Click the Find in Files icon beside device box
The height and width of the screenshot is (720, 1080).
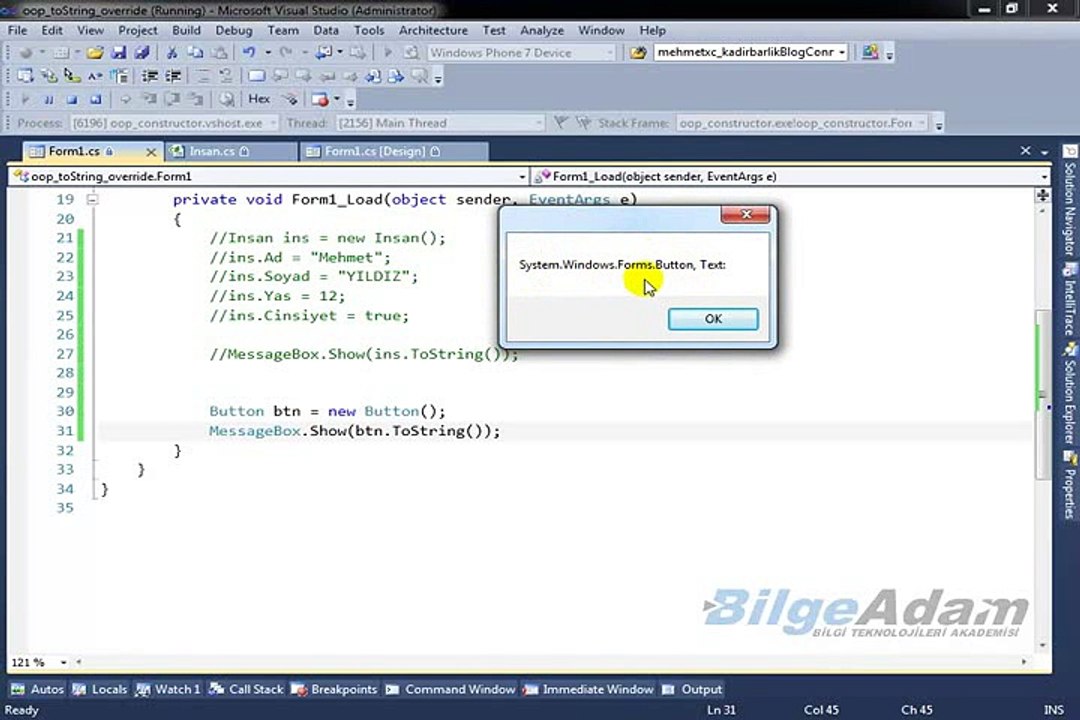coord(411,52)
